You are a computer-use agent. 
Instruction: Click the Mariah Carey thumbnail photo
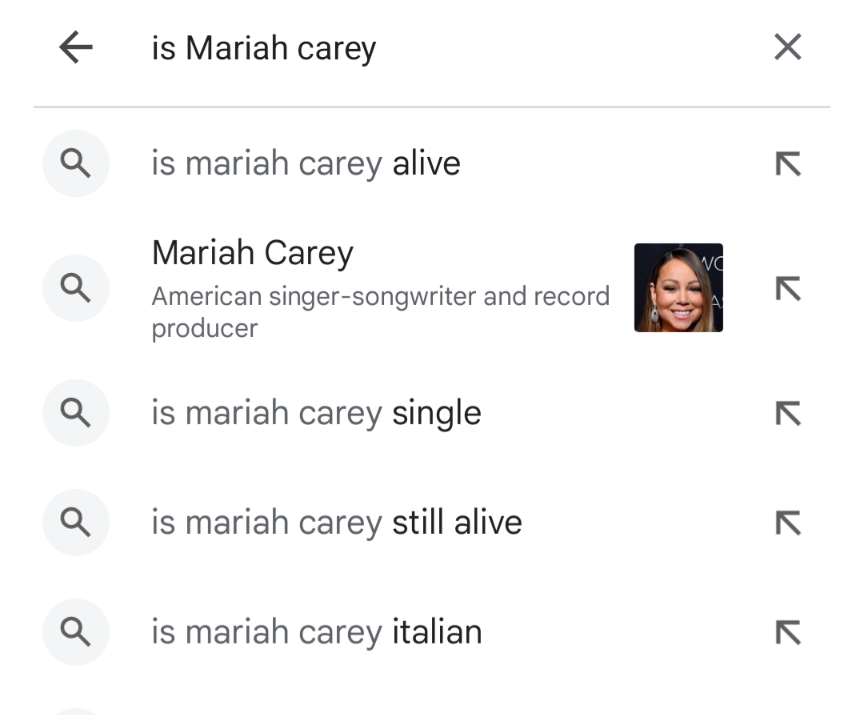coord(678,287)
